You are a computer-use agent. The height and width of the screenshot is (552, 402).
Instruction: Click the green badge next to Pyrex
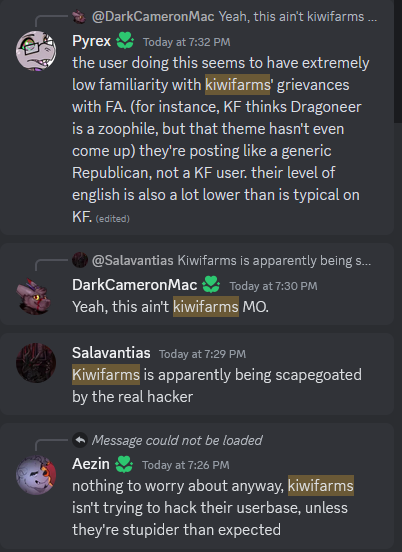coord(125,41)
